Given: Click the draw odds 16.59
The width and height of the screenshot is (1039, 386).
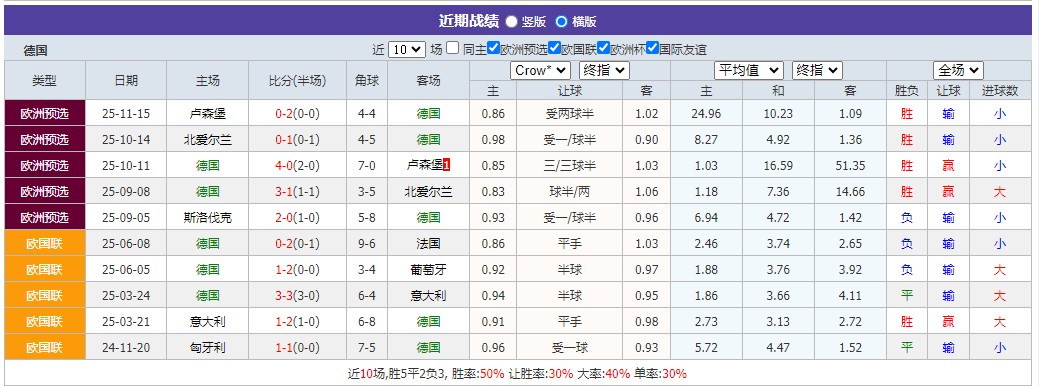Looking at the screenshot, I should [x=778, y=165].
